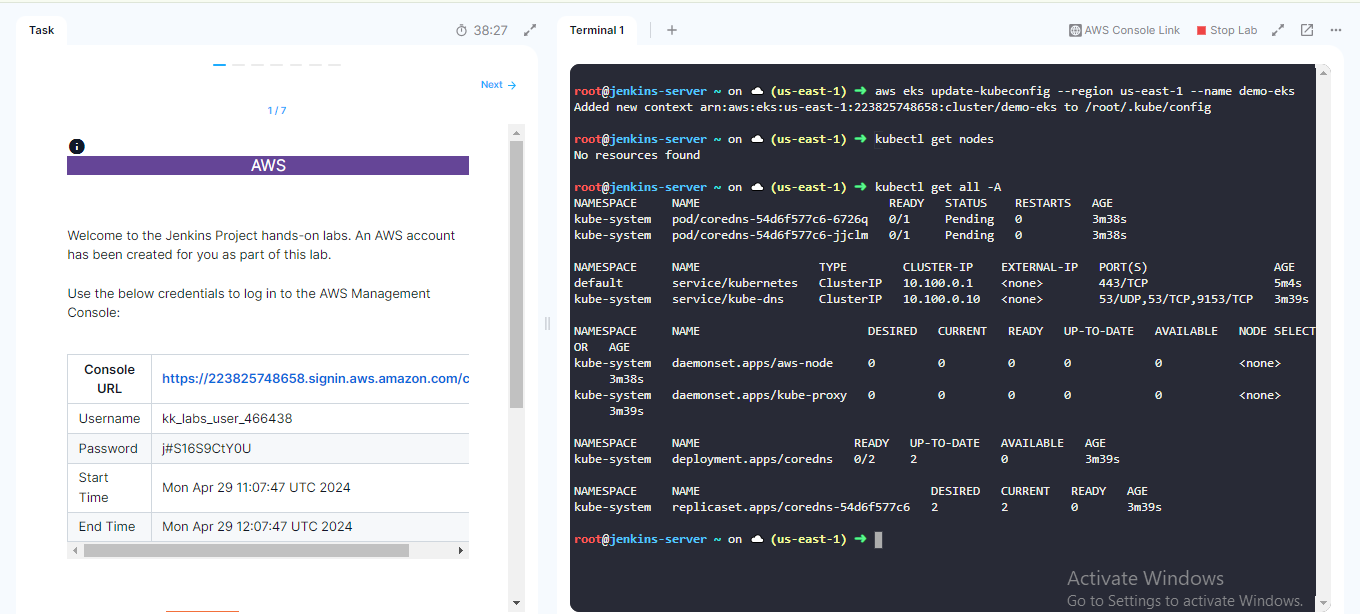Viewport: 1360px width, 614px height.
Task: Select the fourth progress dot above 1/7
Action: [276, 65]
